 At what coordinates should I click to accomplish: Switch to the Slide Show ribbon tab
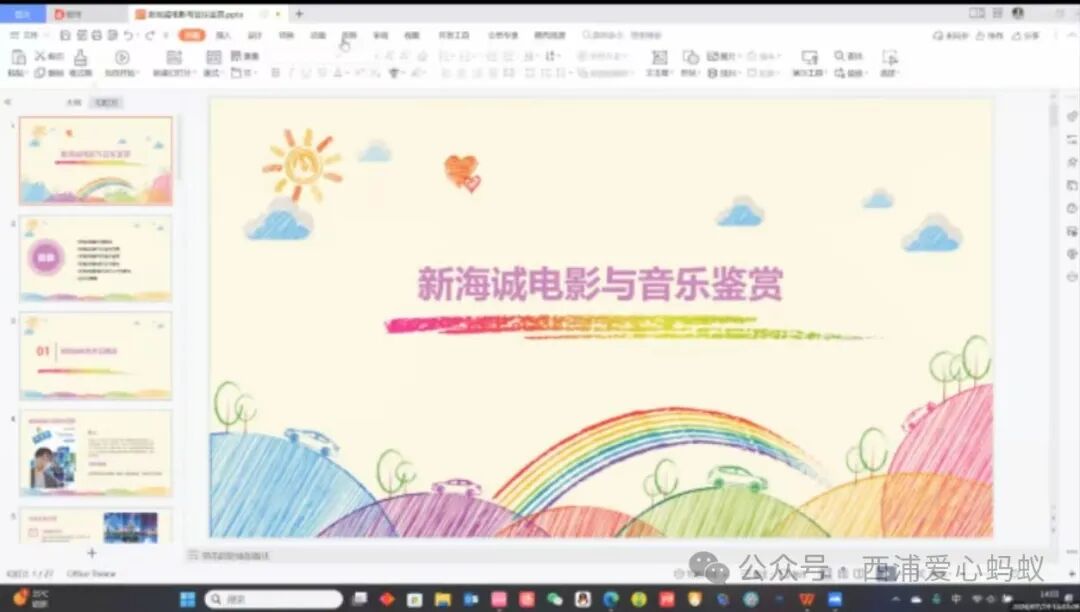349,35
